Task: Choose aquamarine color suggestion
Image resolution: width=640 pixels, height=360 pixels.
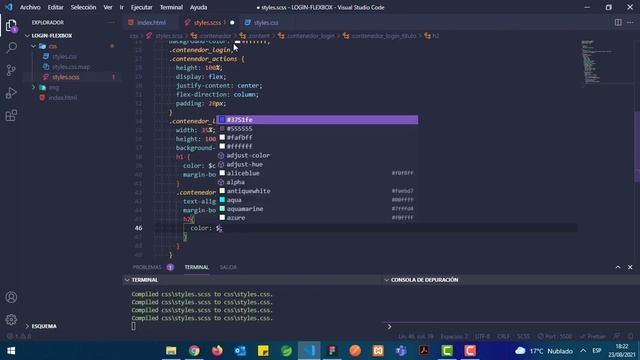Action: click(x=317, y=209)
